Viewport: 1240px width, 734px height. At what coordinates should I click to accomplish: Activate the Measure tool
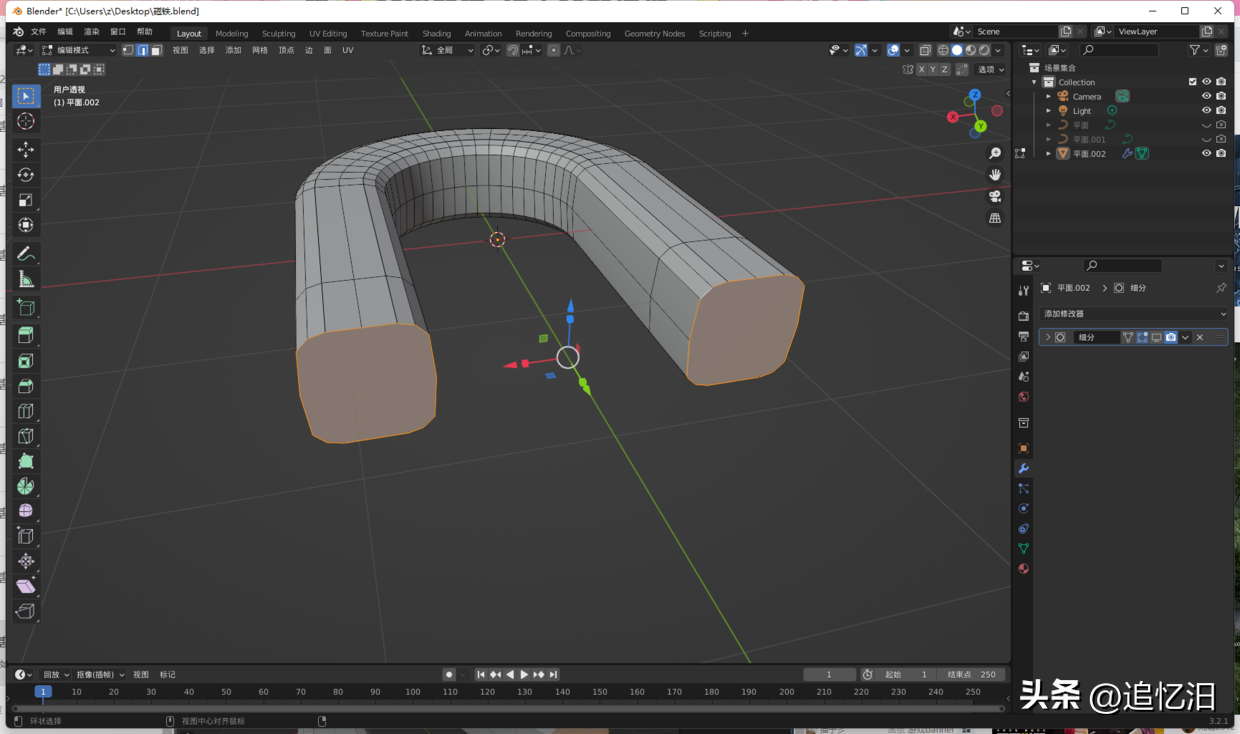[x=25, y=278]
